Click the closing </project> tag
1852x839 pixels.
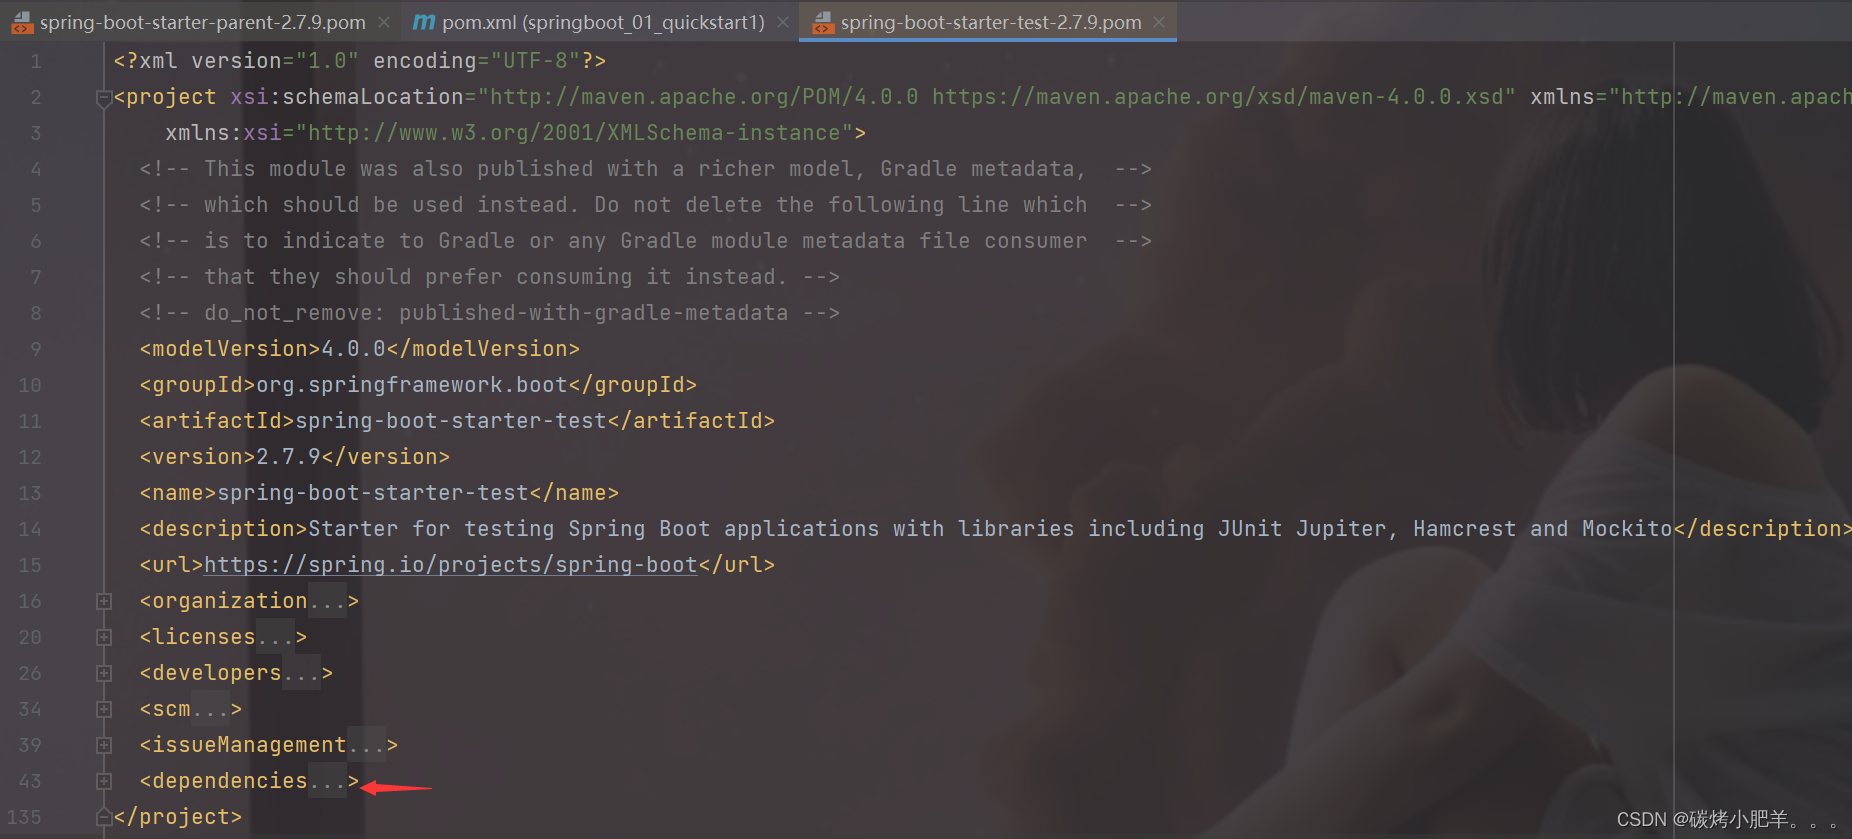pyautogui.click(x=178, y=817)
